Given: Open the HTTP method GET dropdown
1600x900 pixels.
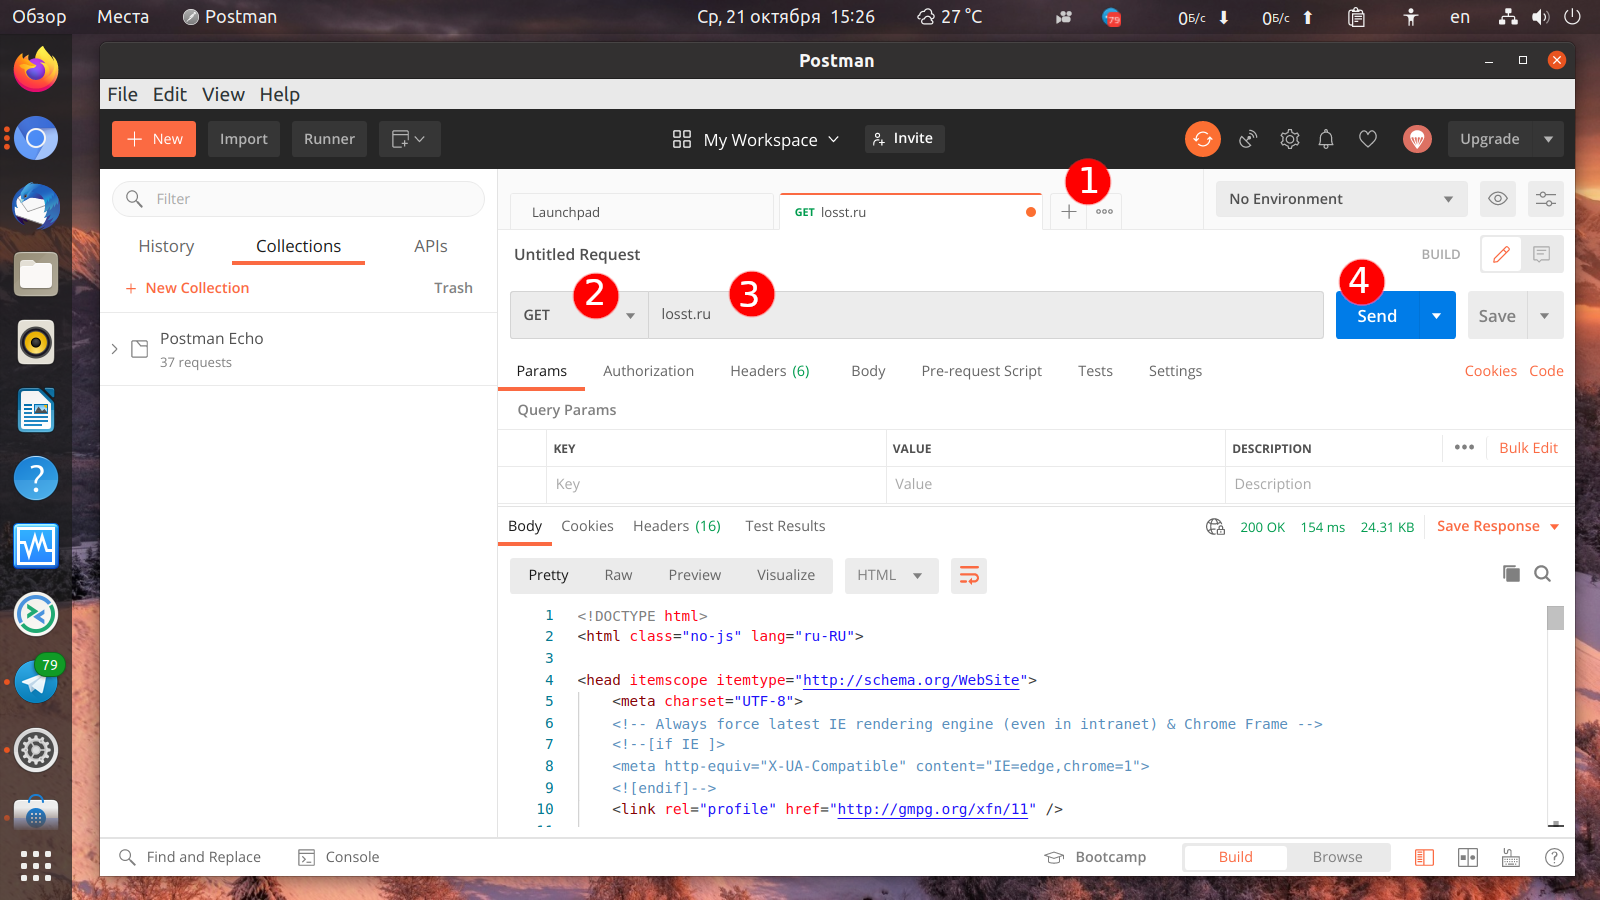Looking at the screenshot, I should pyautogui.click(x=579, y=315).
